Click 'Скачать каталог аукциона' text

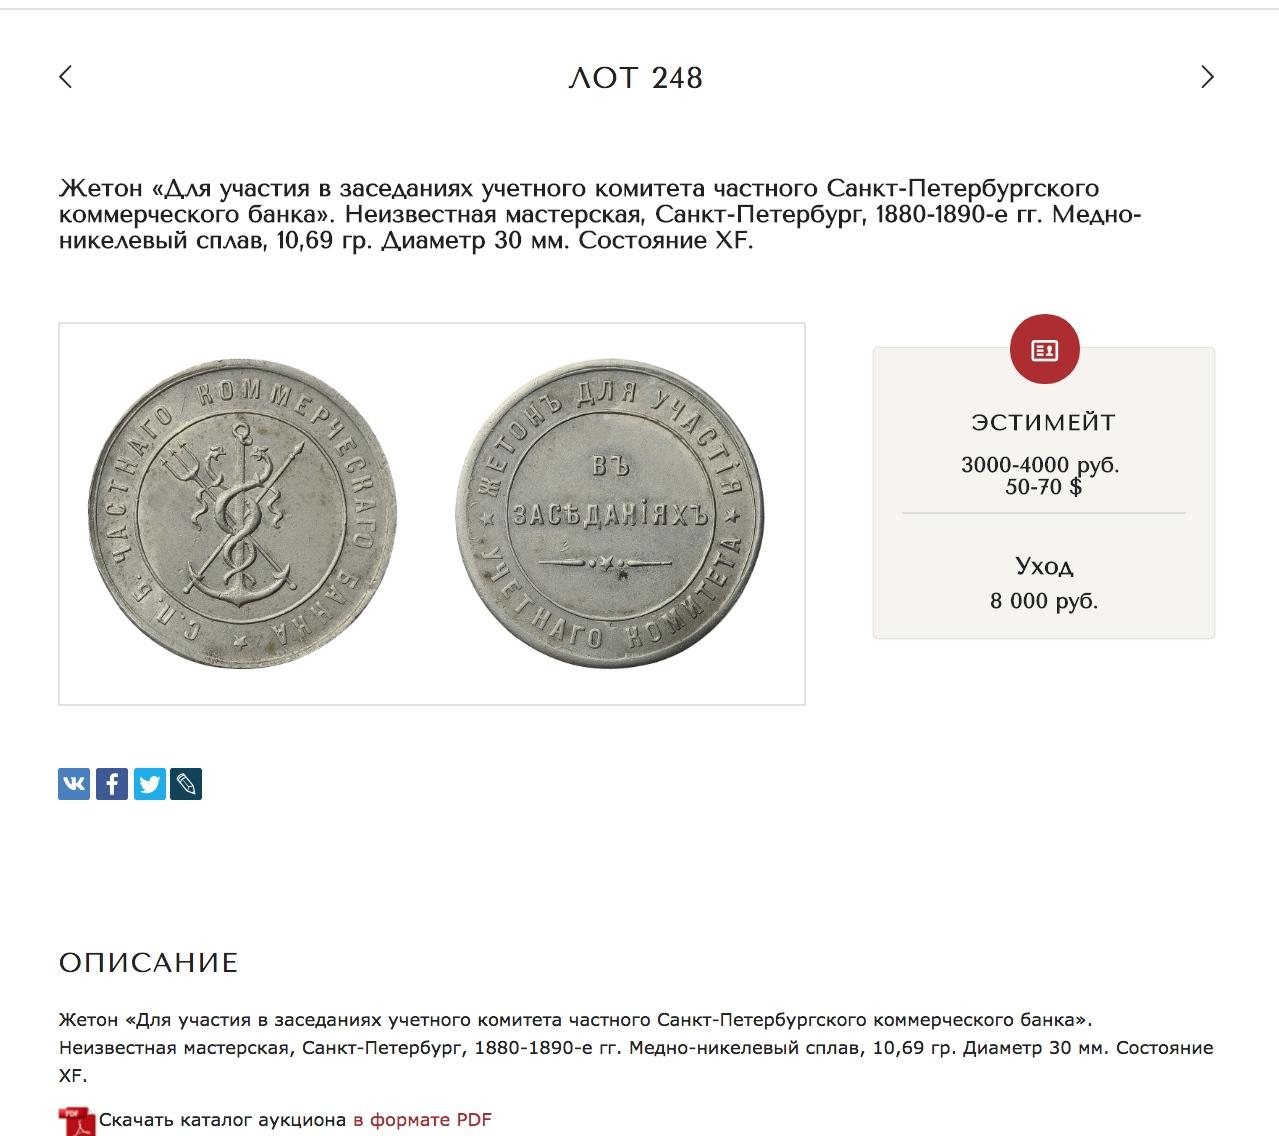(222, 1120)
